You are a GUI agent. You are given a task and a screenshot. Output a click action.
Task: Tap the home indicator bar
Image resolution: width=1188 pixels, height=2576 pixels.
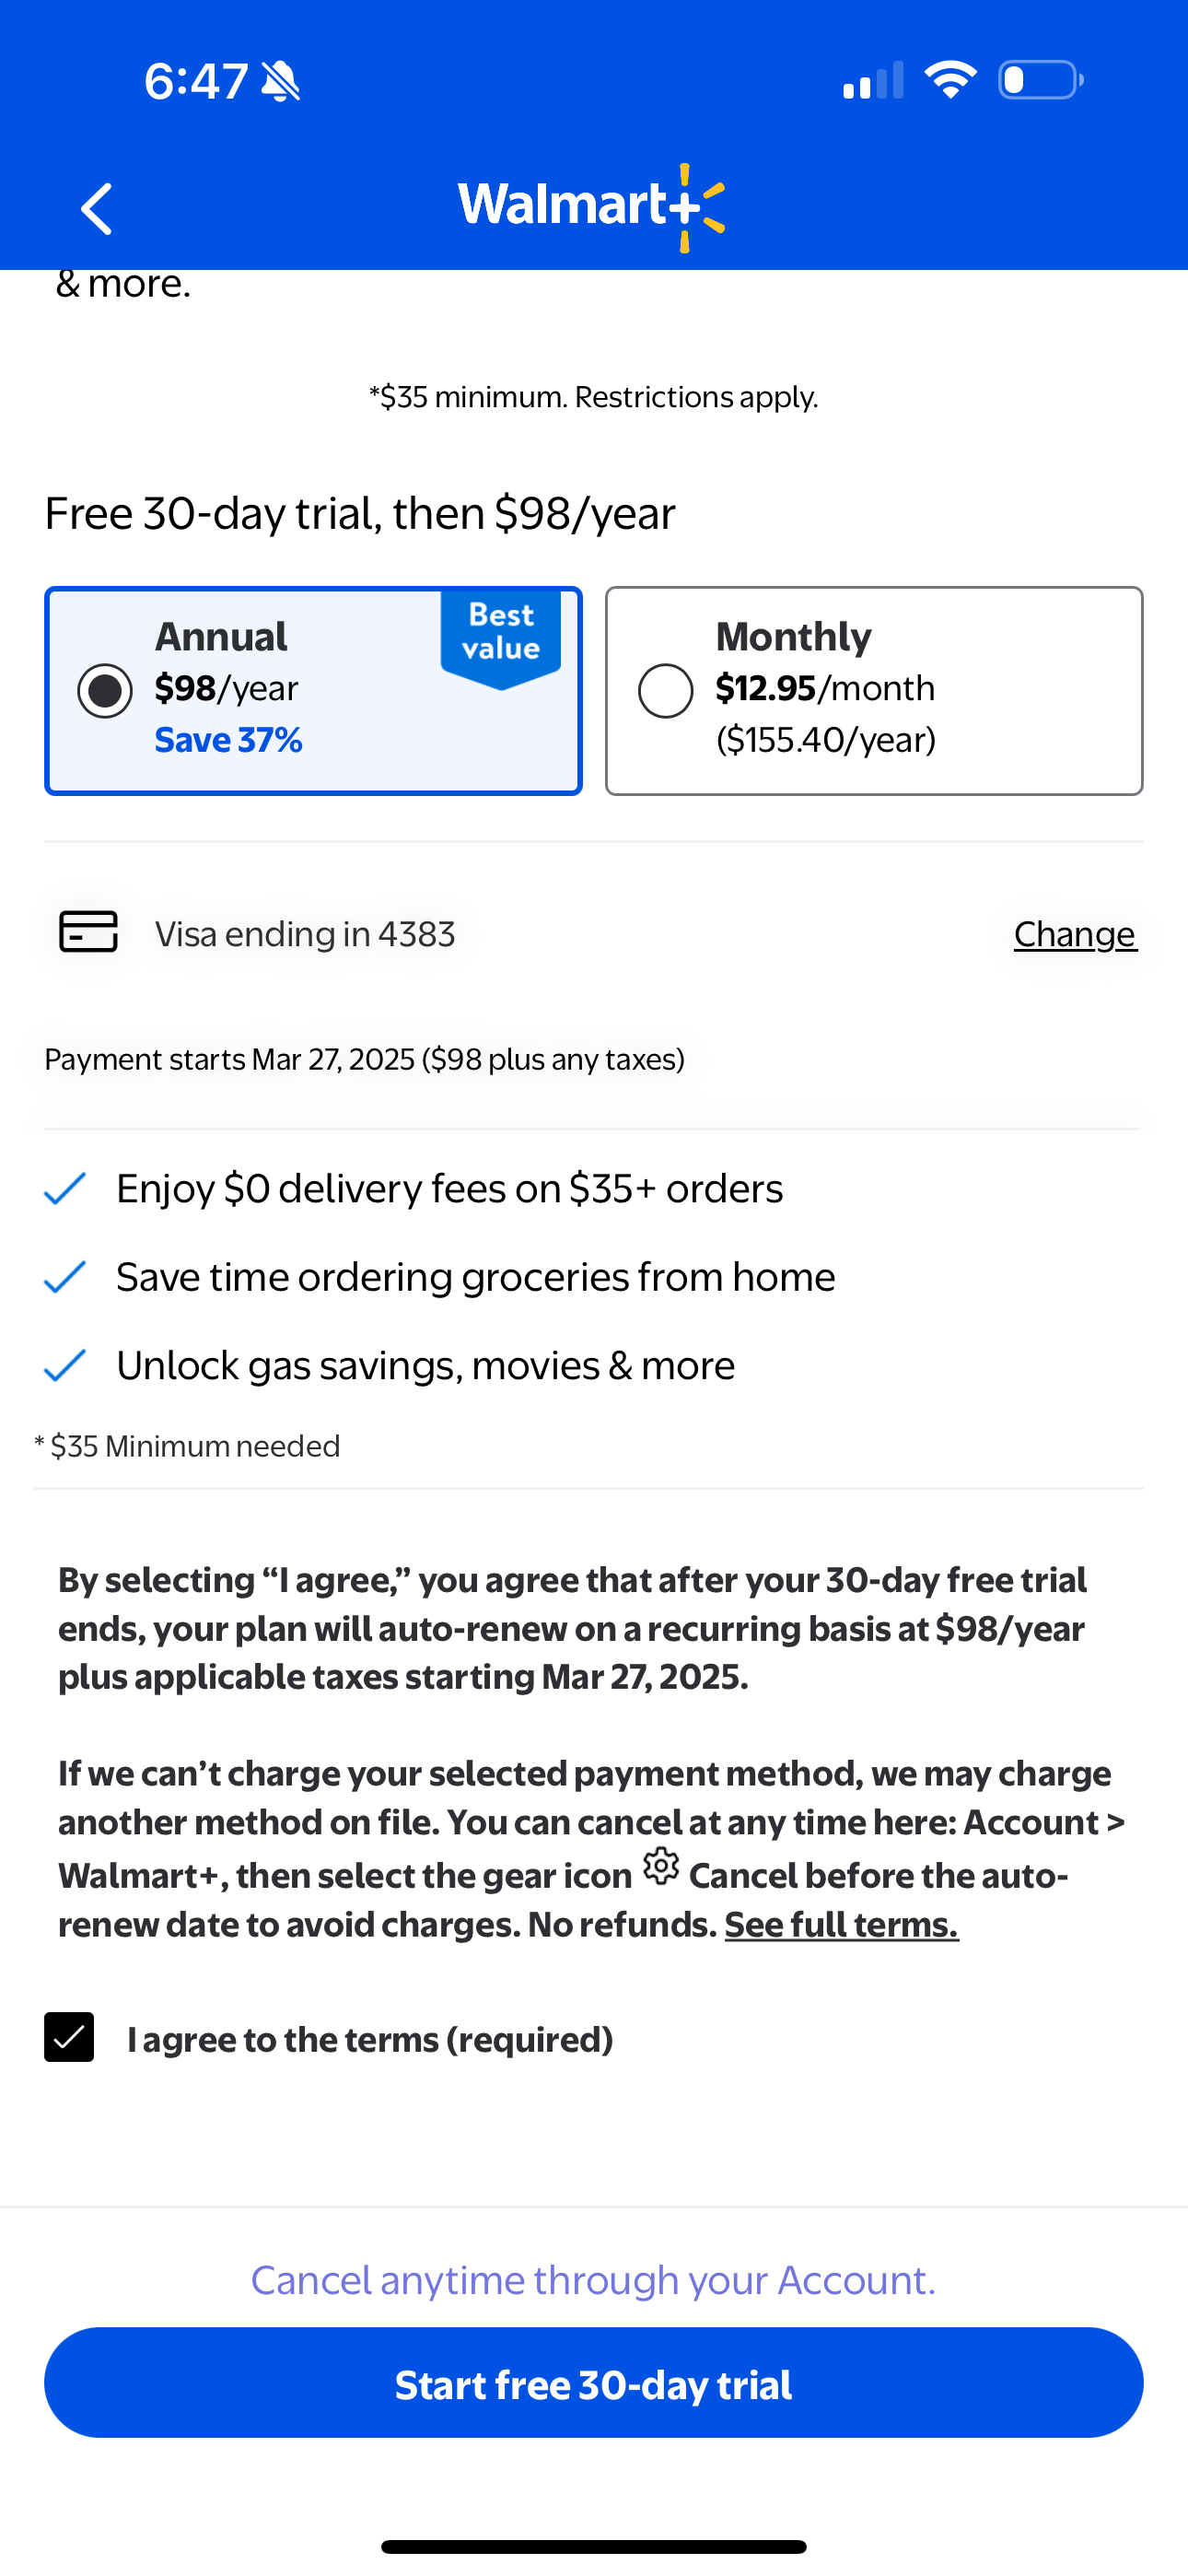594,2546
